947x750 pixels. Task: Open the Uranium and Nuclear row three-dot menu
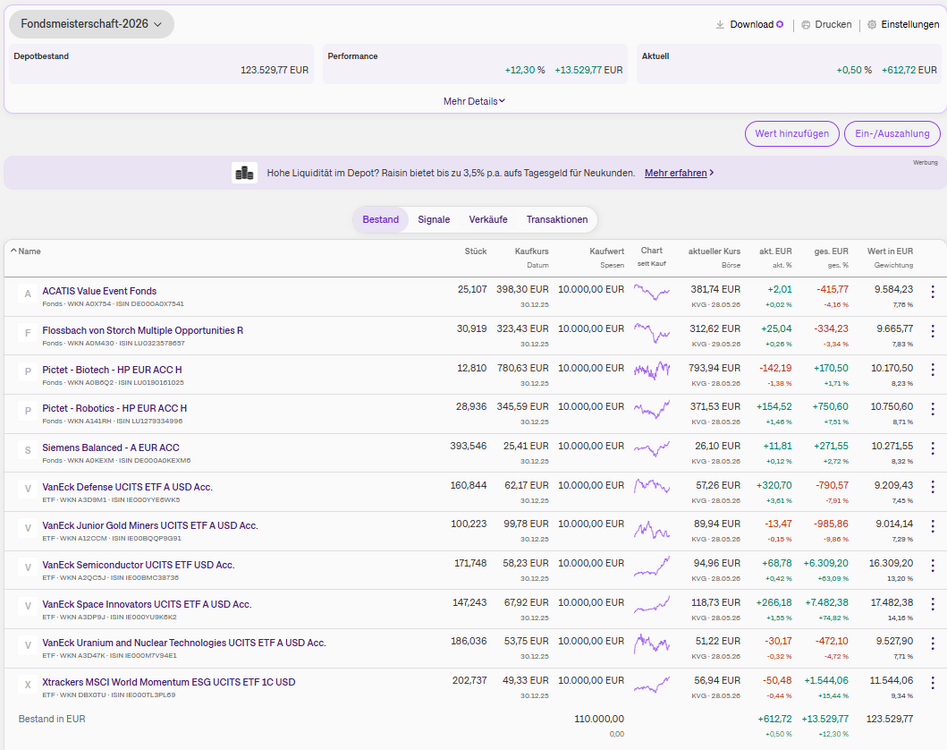pyautogui.click(x=933, y=644)
